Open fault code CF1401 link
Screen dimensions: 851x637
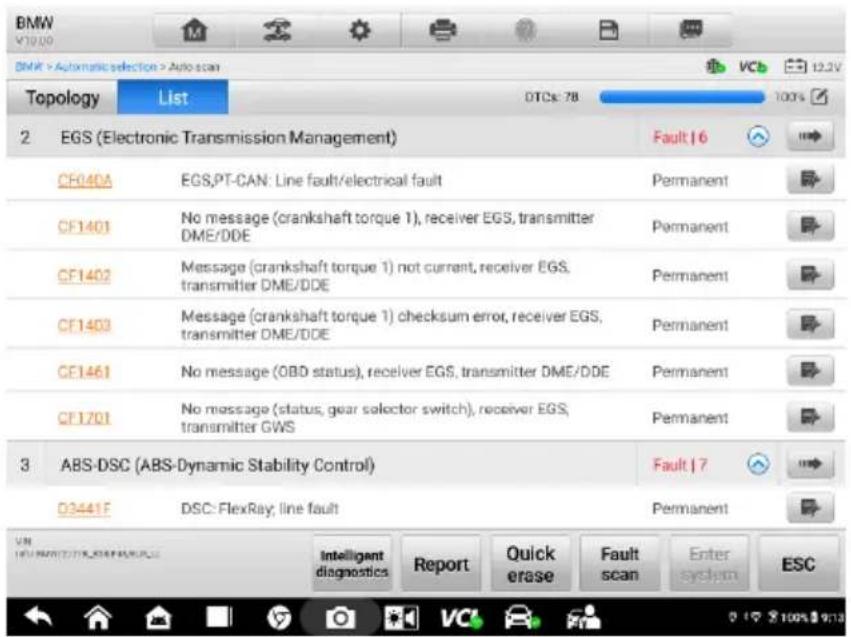coord(84,226)
